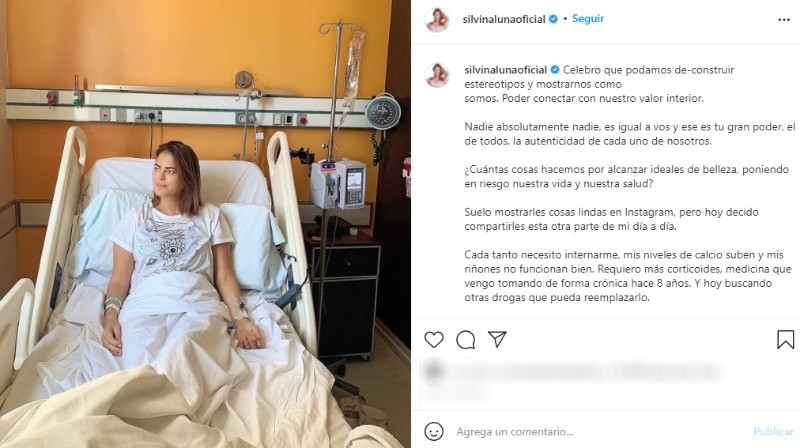Screen dimensions: 800x448
Task: Share post with paper plane icon
Action: [x=497, y=339]
